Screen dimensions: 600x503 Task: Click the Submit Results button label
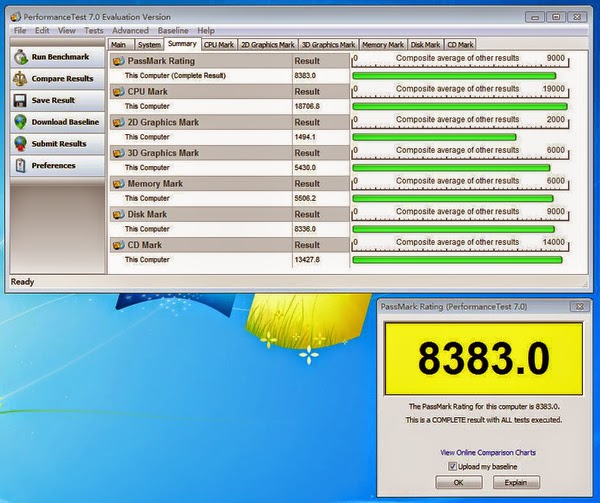[x=59, y=144]
